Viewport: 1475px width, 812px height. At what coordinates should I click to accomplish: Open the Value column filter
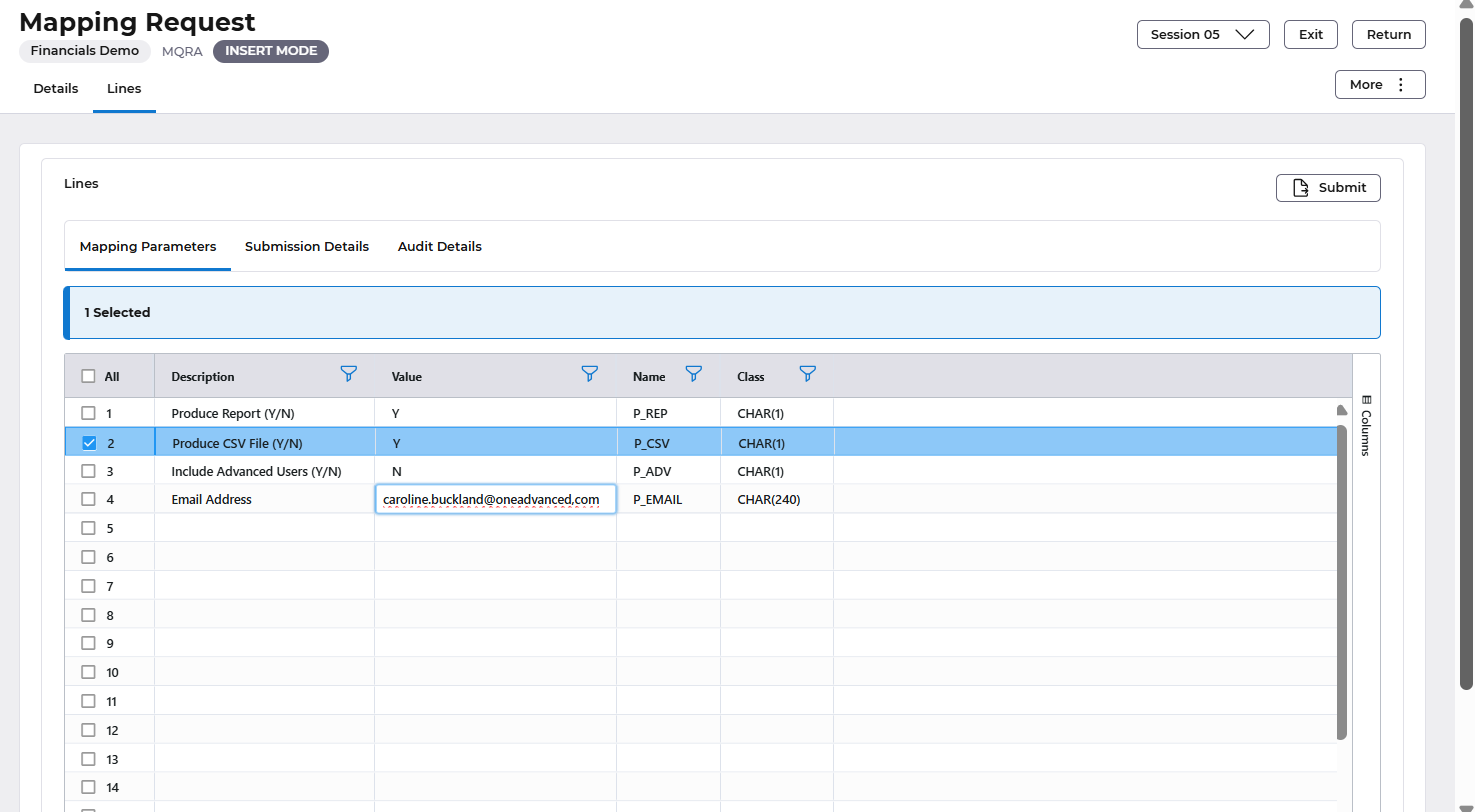point(590,374)
